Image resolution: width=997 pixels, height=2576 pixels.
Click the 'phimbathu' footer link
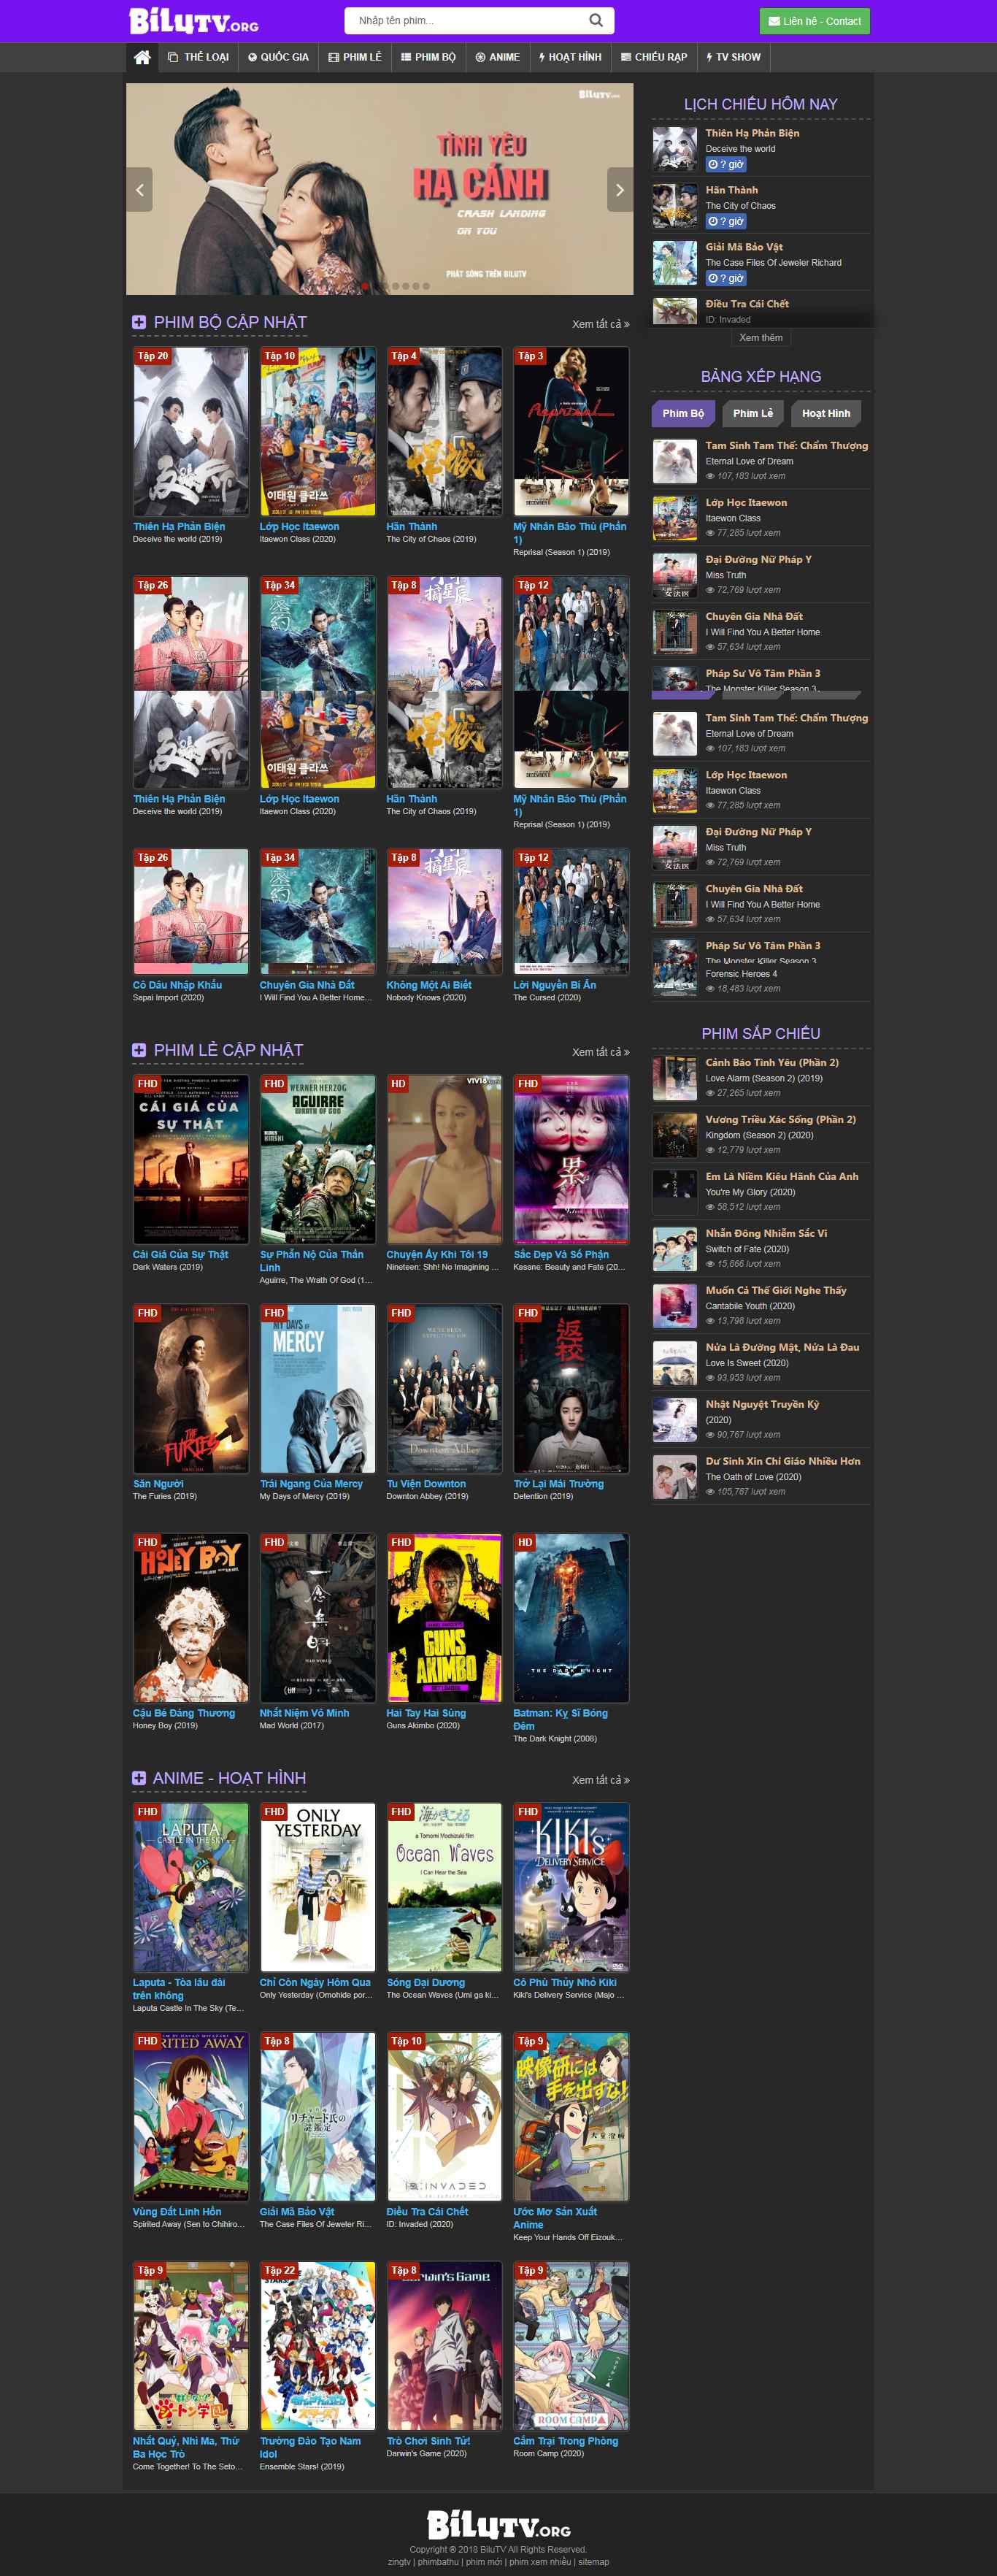tap(438, 2562)
